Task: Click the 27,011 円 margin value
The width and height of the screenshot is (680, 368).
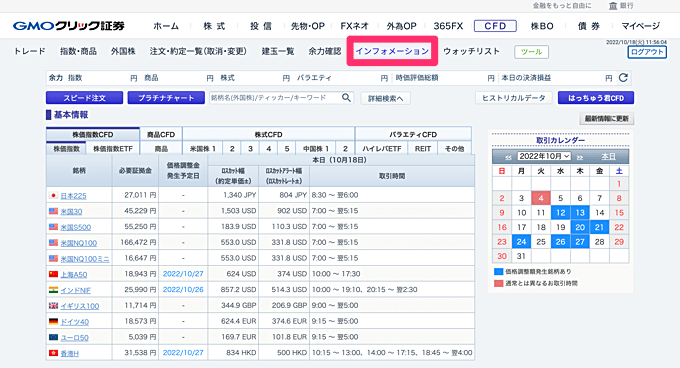Action: click(140, 195)
